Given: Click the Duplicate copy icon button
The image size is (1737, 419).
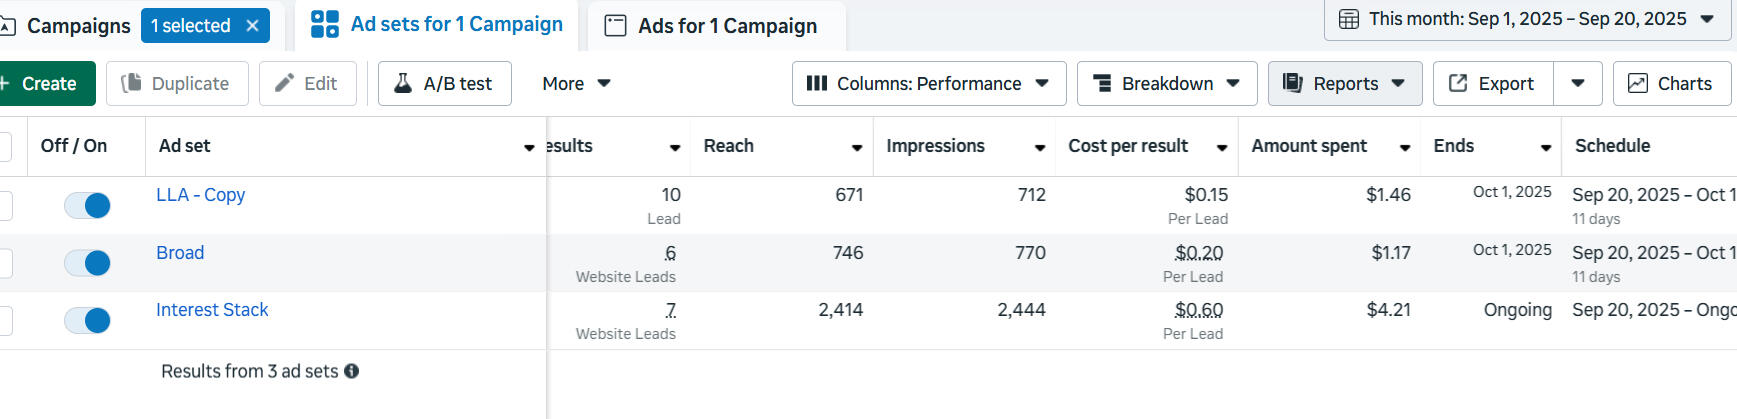Looking at the screenshot, I should tap(131, 84).
